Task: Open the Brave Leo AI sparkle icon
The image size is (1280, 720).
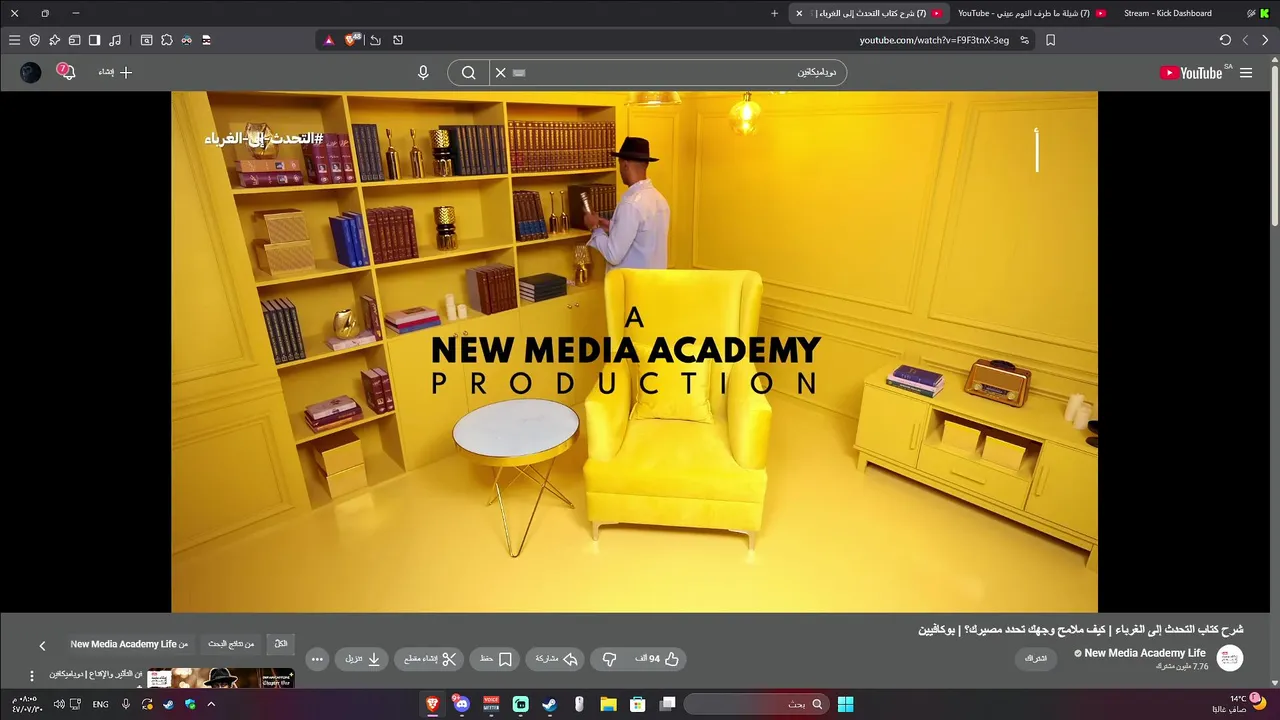Action: [54, 40]
